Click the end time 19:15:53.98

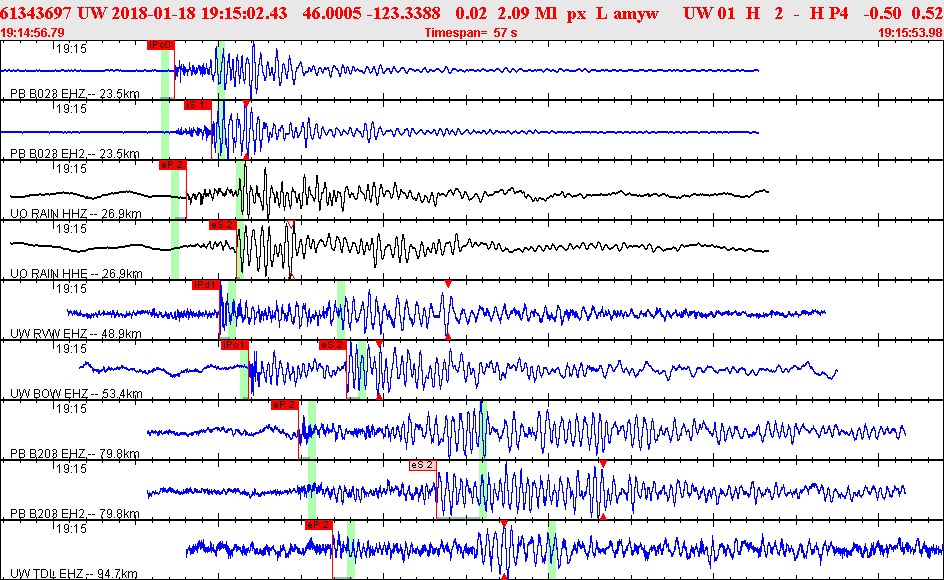pyautogui.click(x=910, y=33)
